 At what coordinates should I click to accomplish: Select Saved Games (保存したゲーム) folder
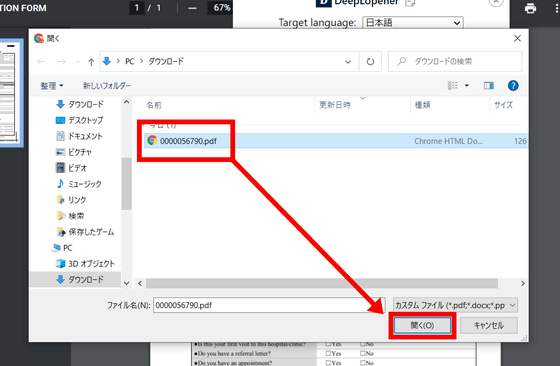85,232
